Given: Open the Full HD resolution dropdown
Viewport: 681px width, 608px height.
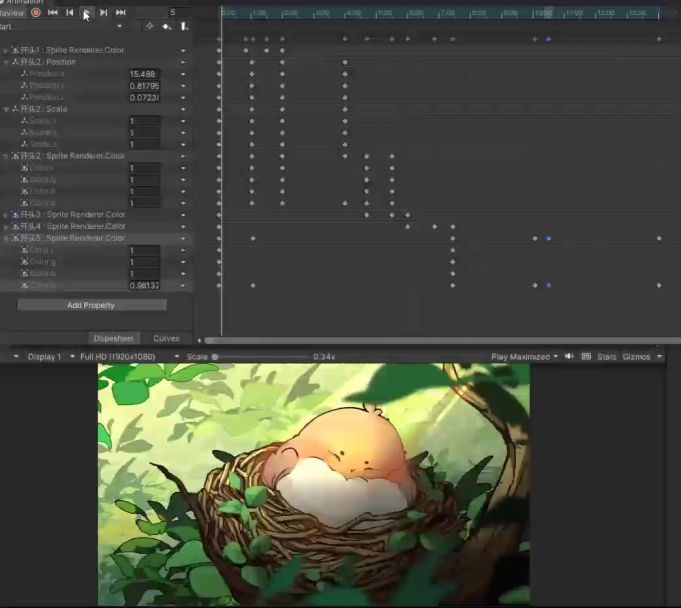Looking at the screenshot, I should pyautogui.click(x=130, y=356).
